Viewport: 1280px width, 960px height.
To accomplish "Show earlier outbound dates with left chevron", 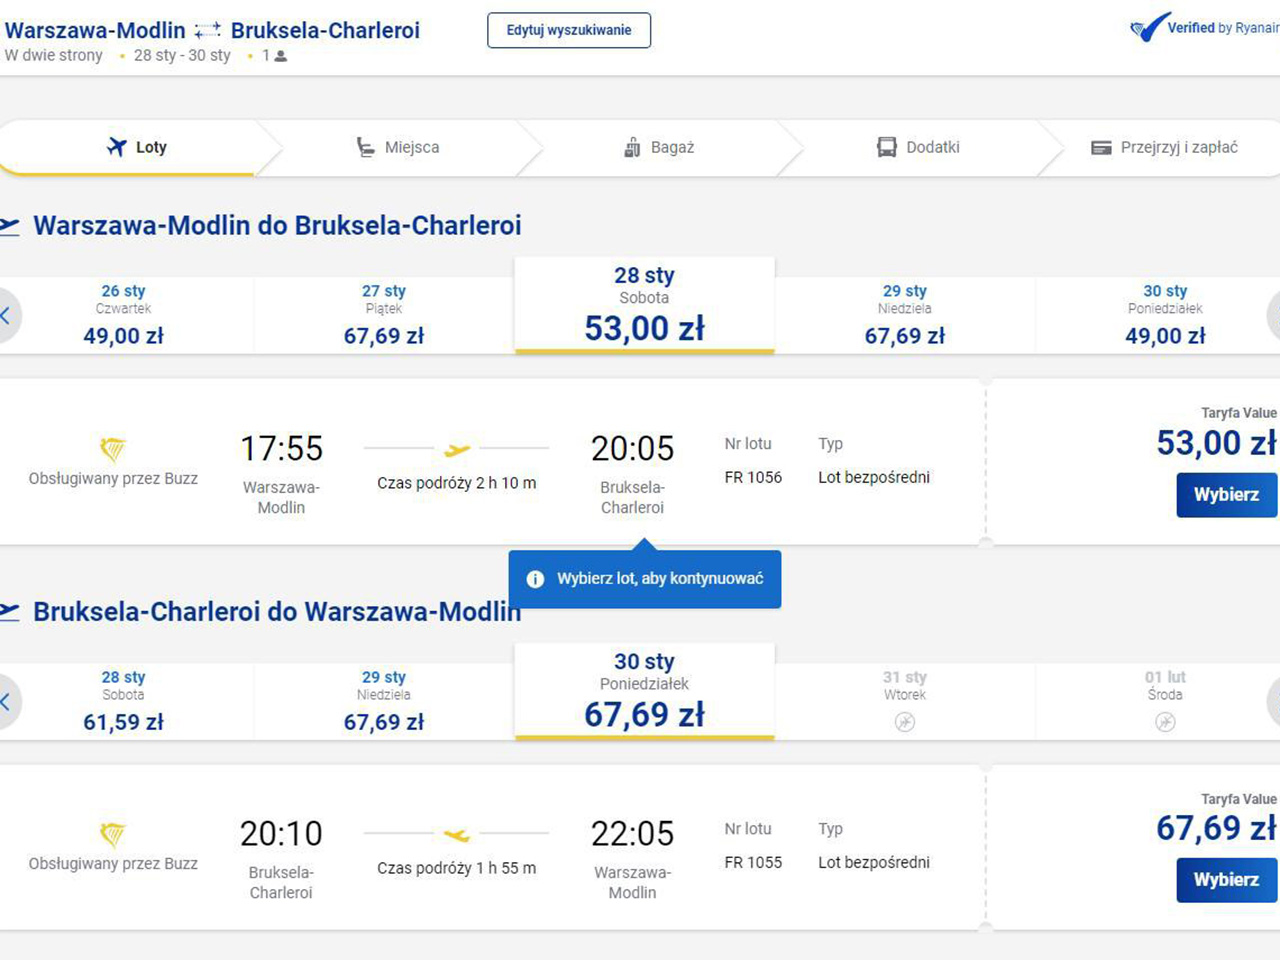I will point(6,316).
